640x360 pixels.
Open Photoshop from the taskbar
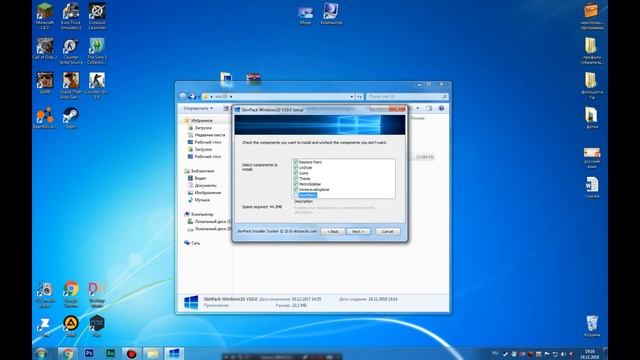[89, 353]
